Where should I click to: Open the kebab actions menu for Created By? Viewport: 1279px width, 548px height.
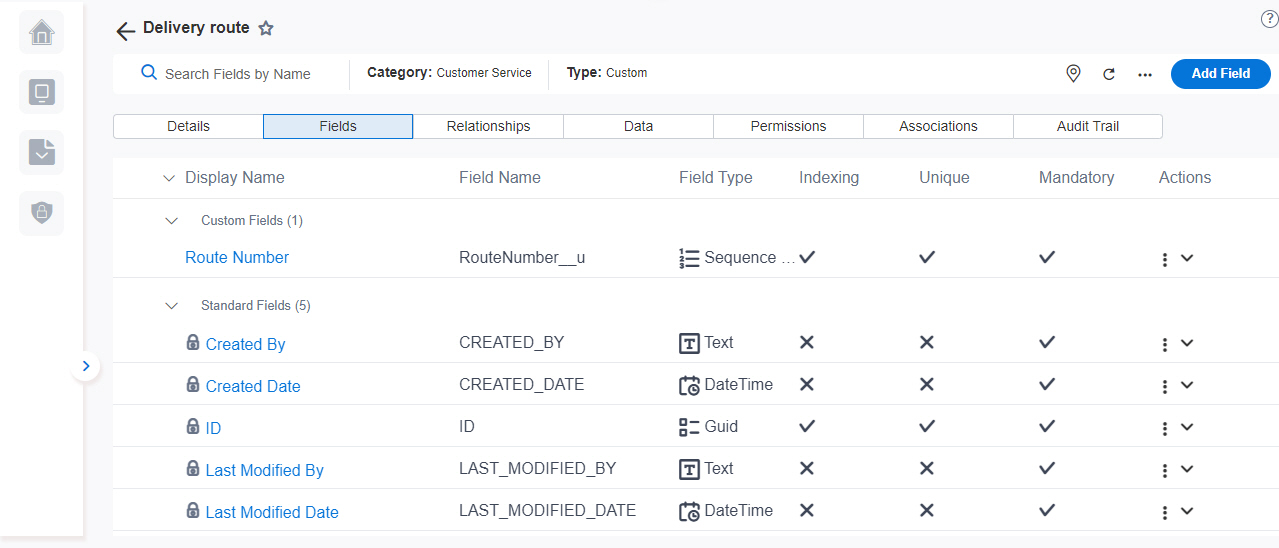tap(1165, 345)
